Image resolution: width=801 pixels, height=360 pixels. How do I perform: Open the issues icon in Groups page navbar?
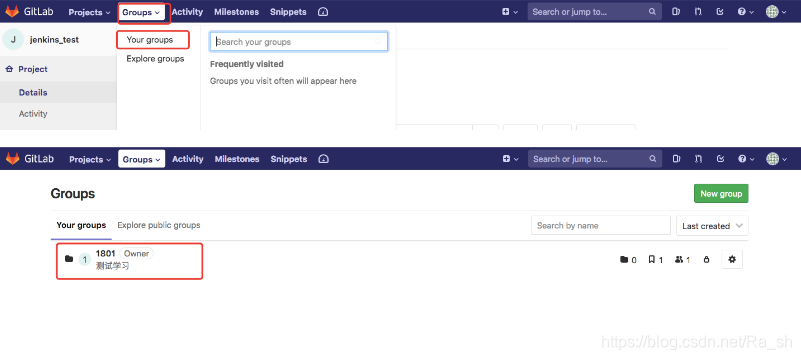tap(676, 159)
